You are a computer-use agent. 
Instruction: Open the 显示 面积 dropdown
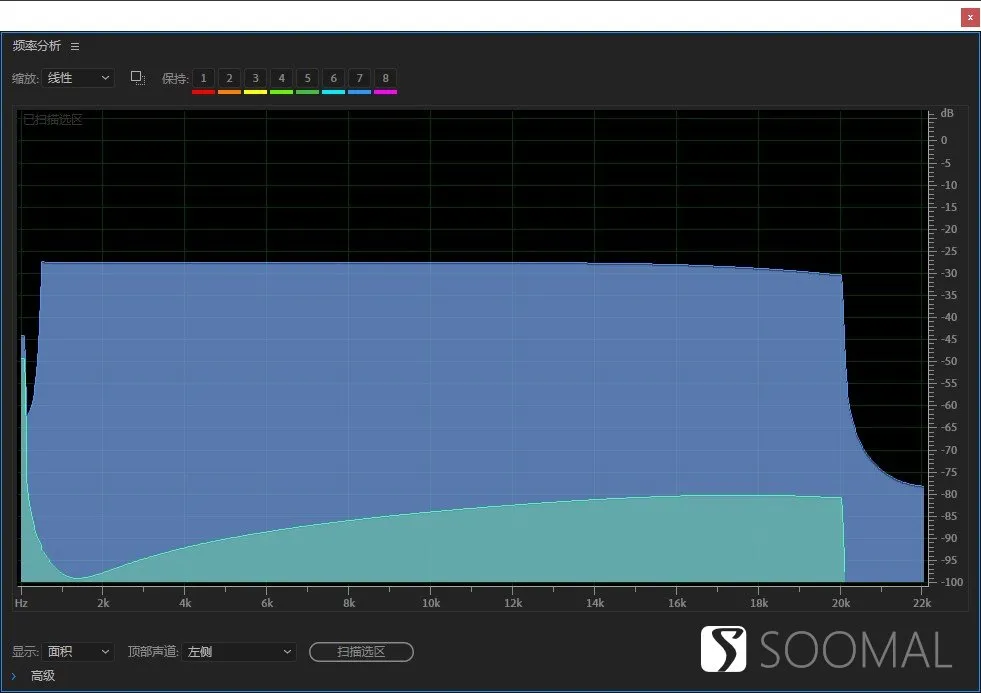coord(78,652)
